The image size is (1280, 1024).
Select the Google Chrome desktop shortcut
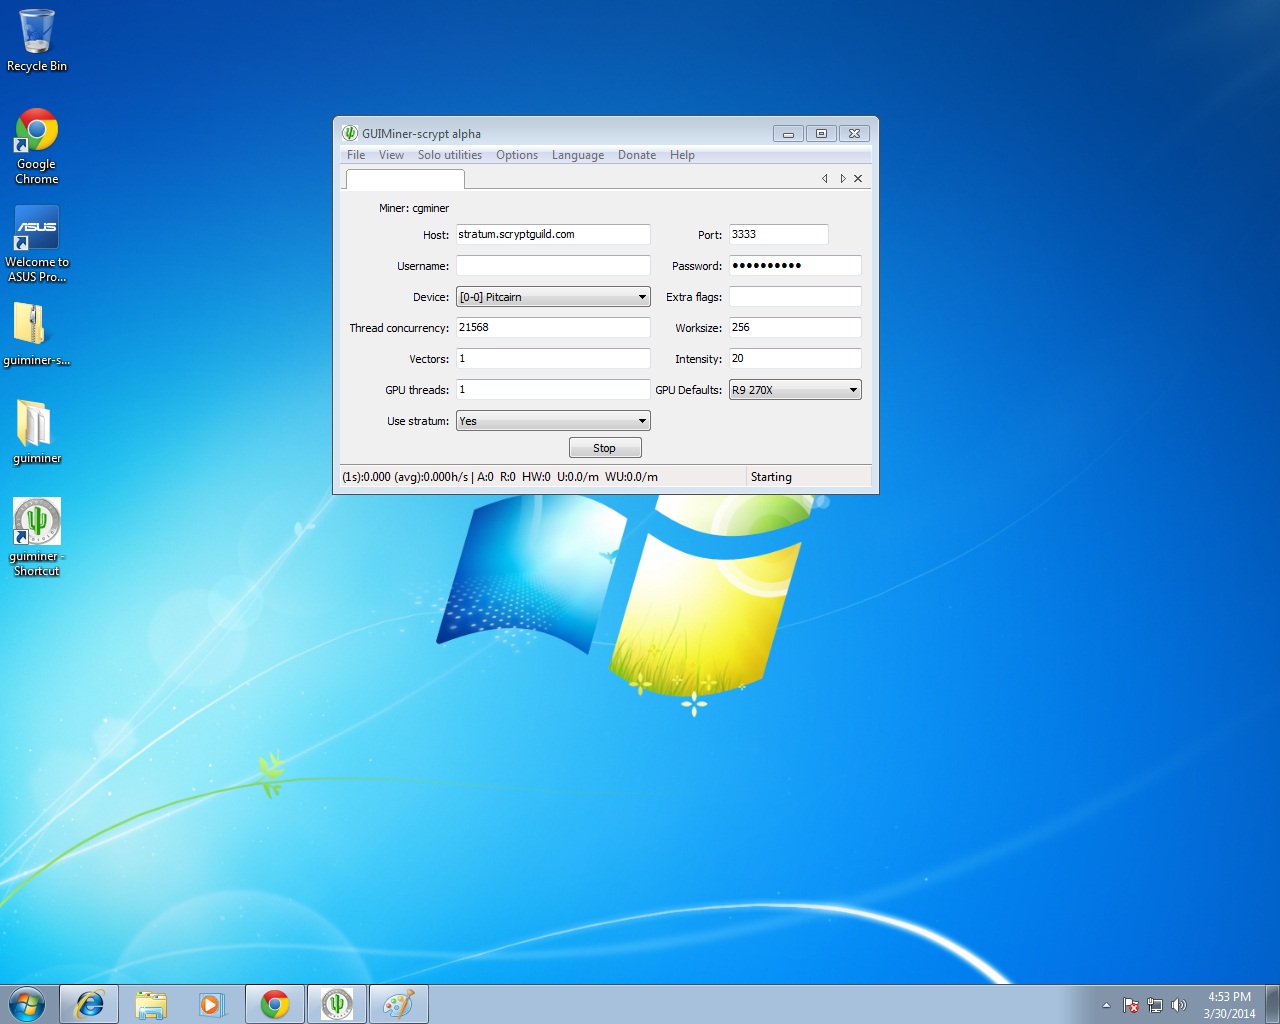[x=37, y=146]
